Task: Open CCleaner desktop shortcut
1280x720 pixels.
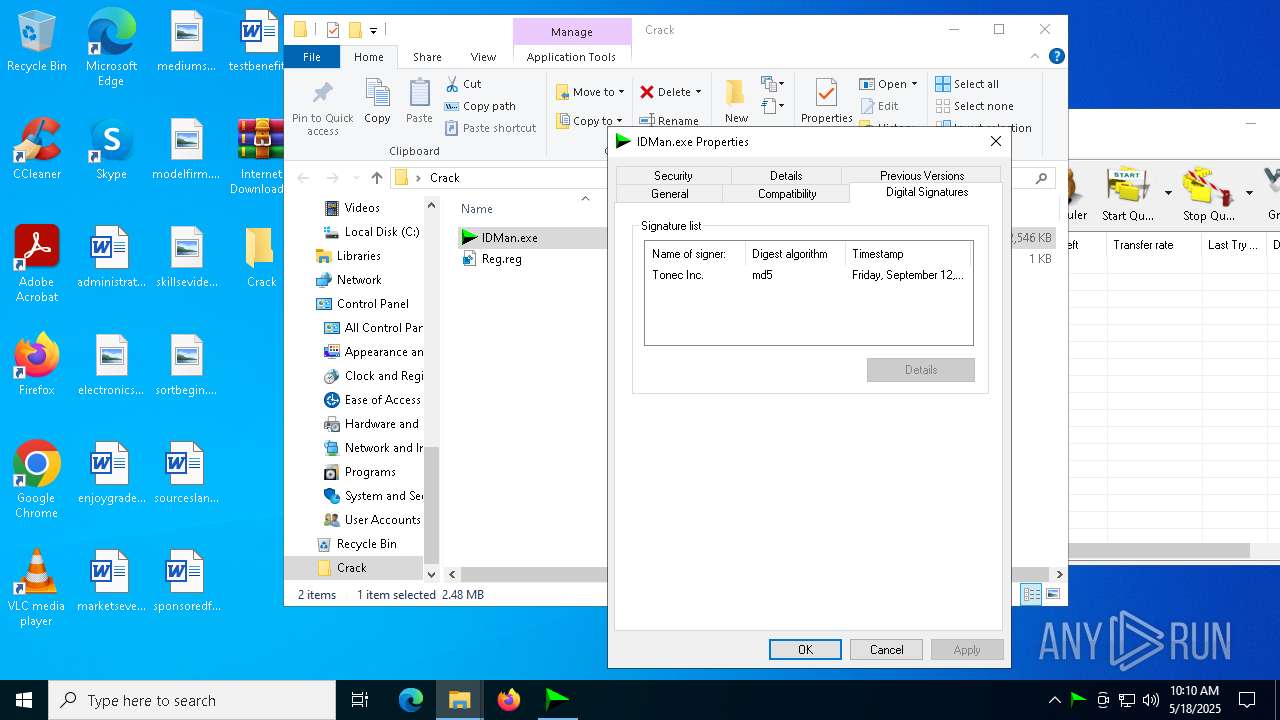Action: 37,150
